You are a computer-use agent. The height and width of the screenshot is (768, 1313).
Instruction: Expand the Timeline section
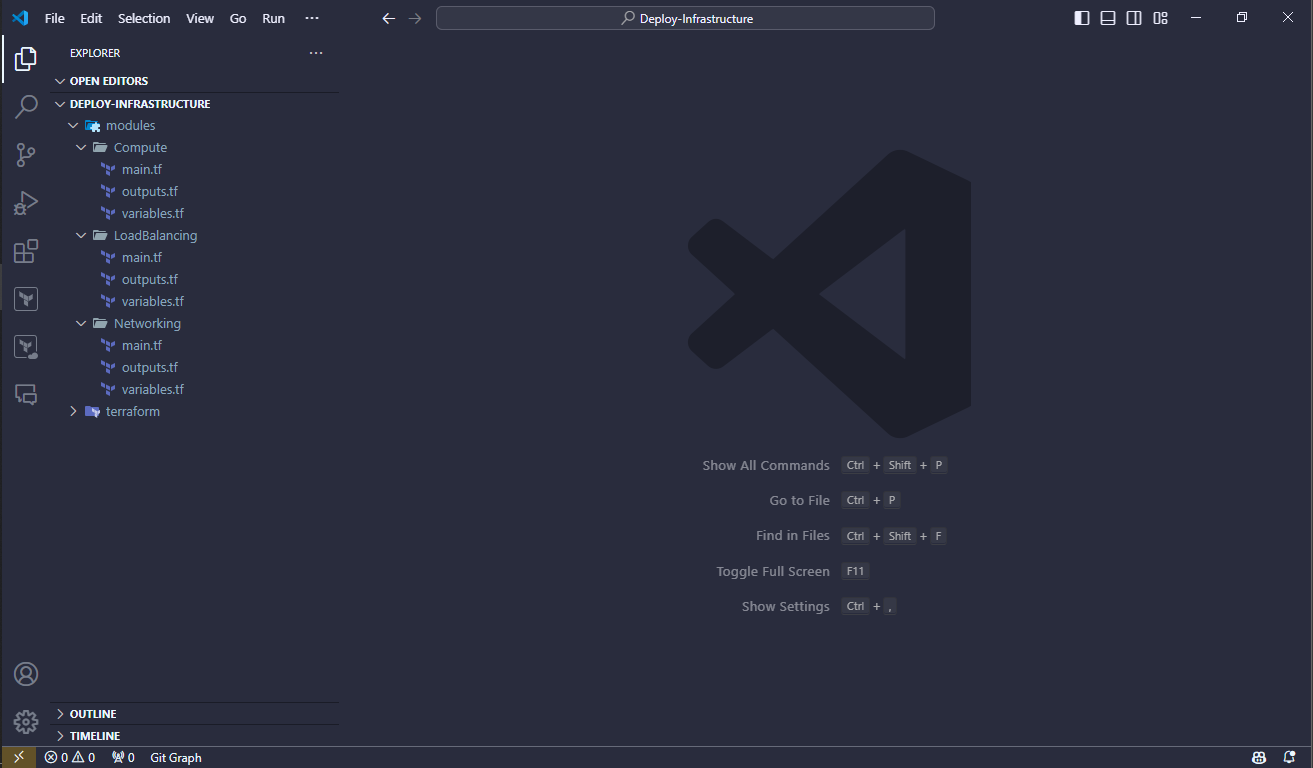(x=195, y=736)
